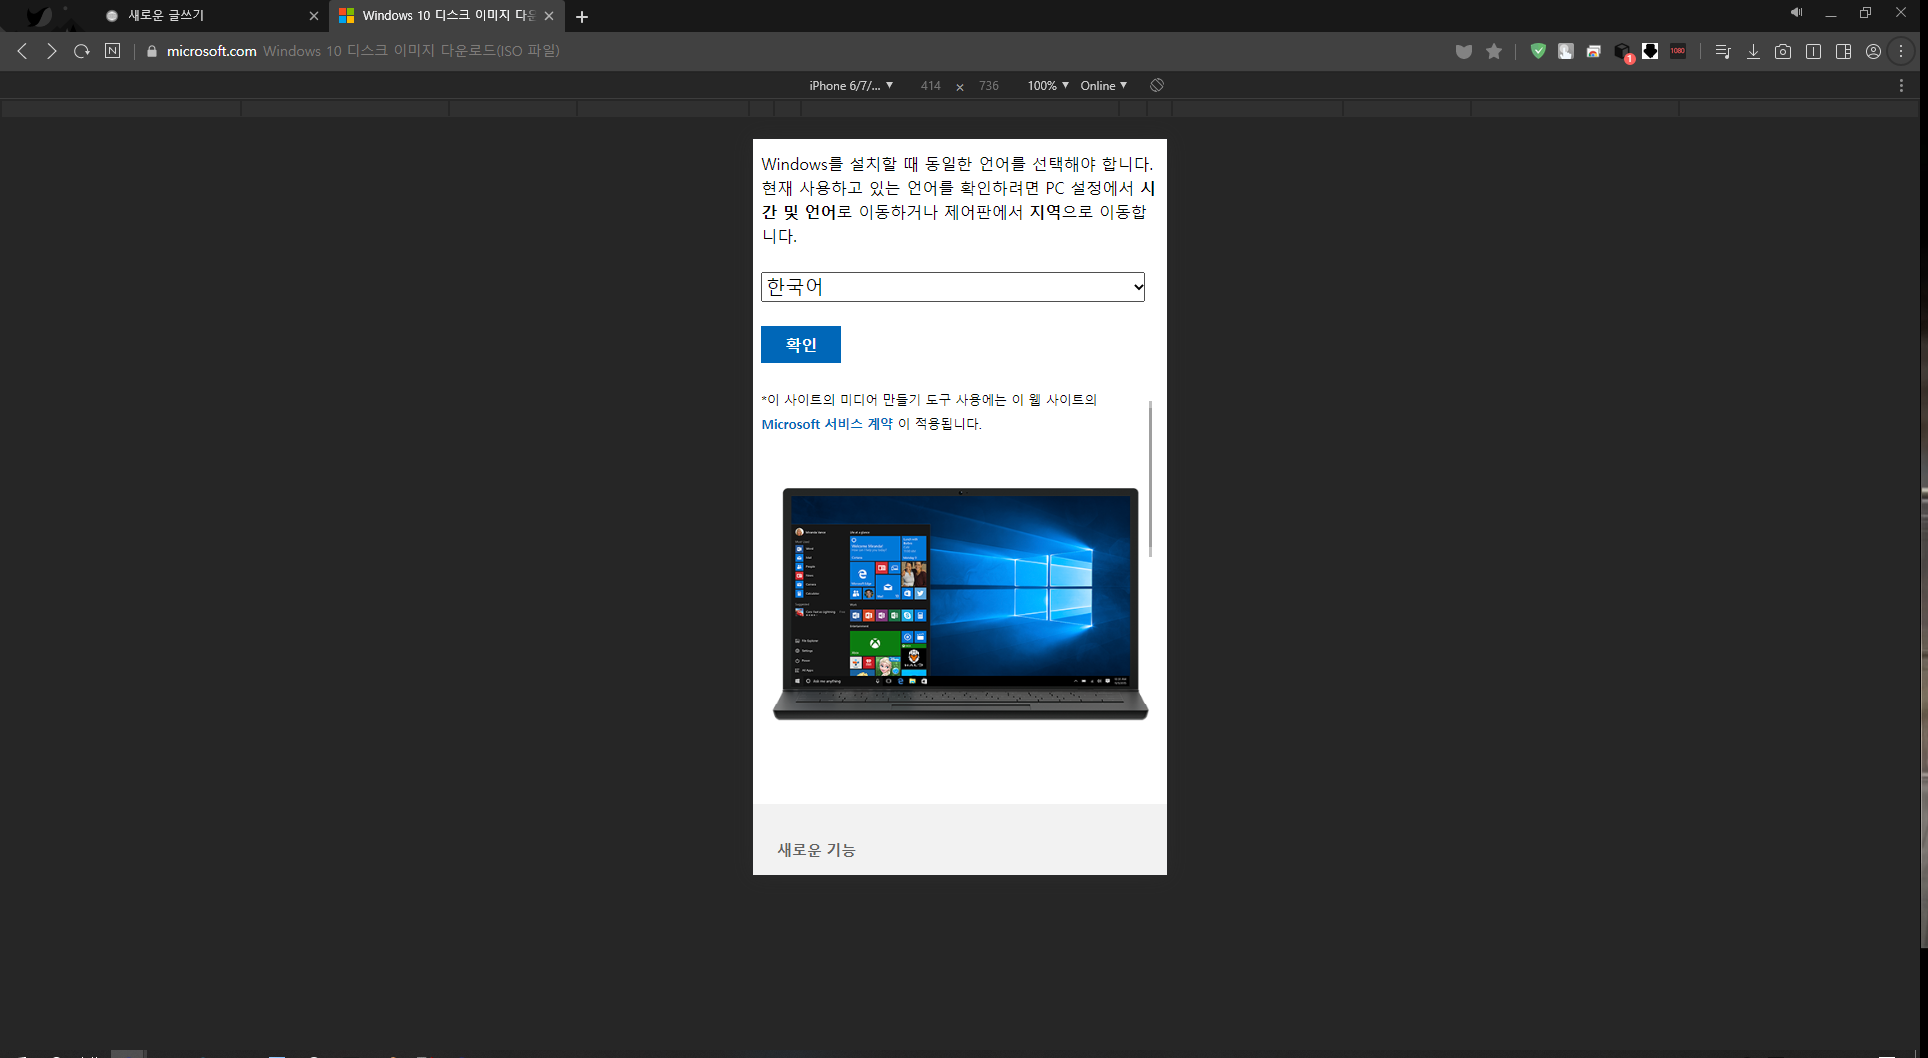Click the 414 width field
The image size is (1928, 1058).
930,86
